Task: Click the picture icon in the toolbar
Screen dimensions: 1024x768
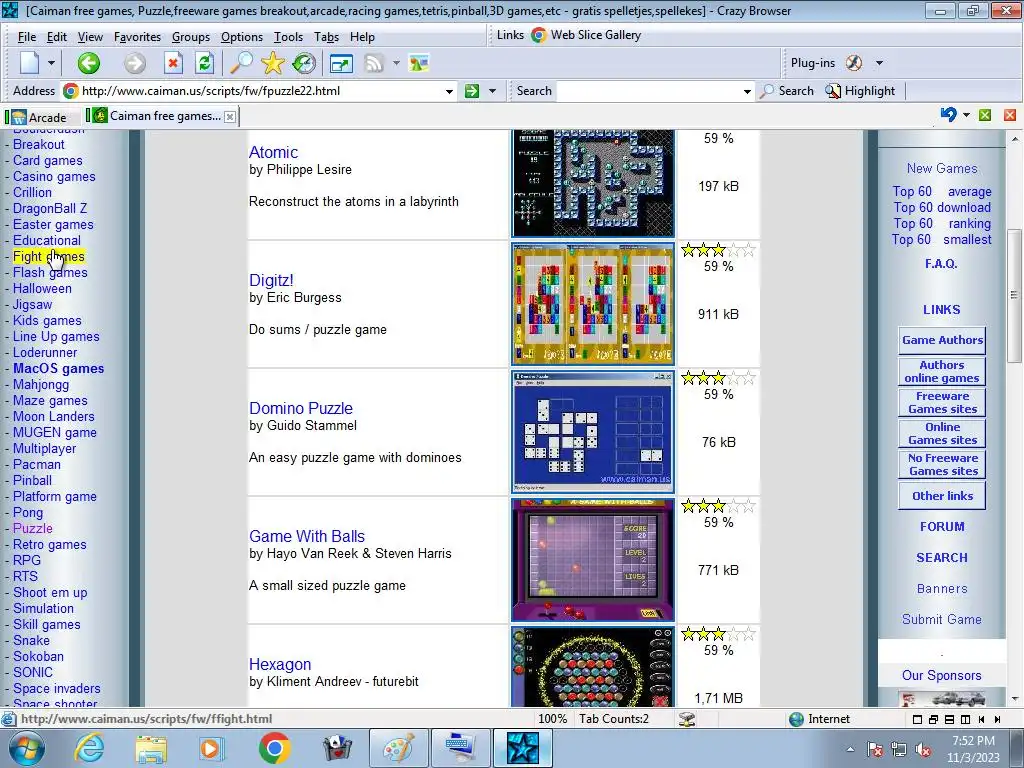Action: [x=419, y=63]
